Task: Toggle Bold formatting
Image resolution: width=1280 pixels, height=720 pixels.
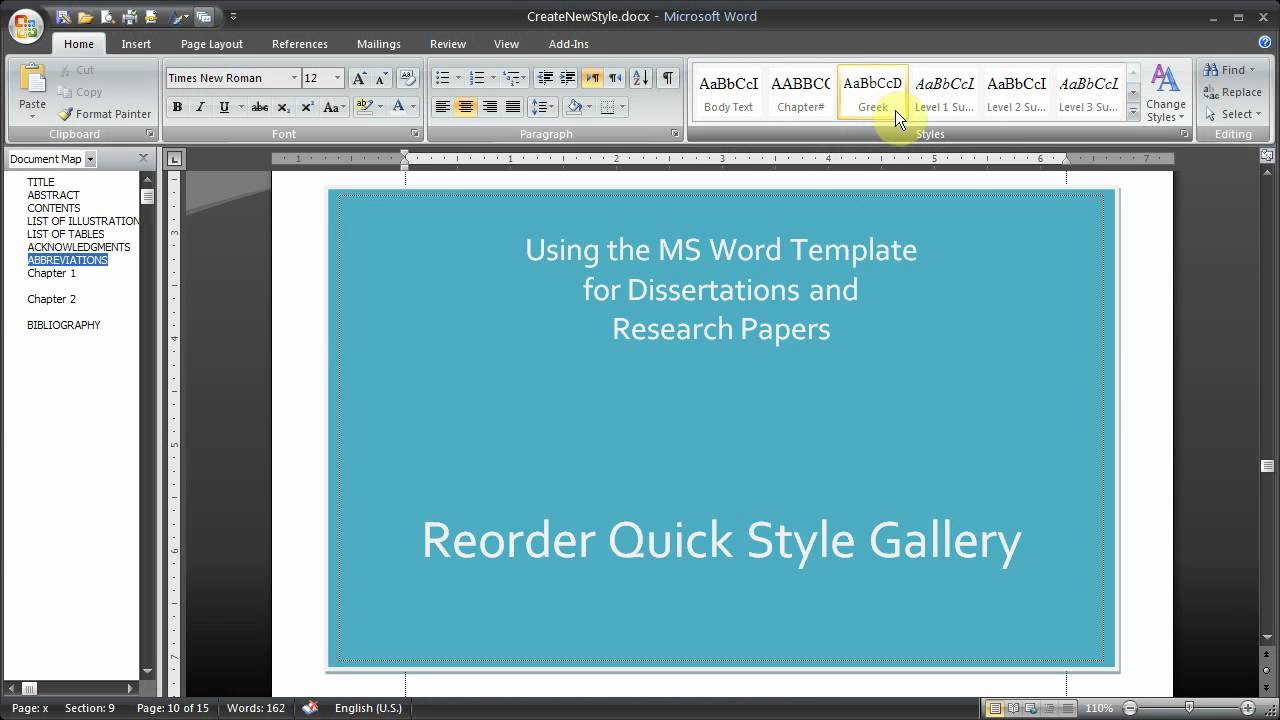Action: [177, 107]
